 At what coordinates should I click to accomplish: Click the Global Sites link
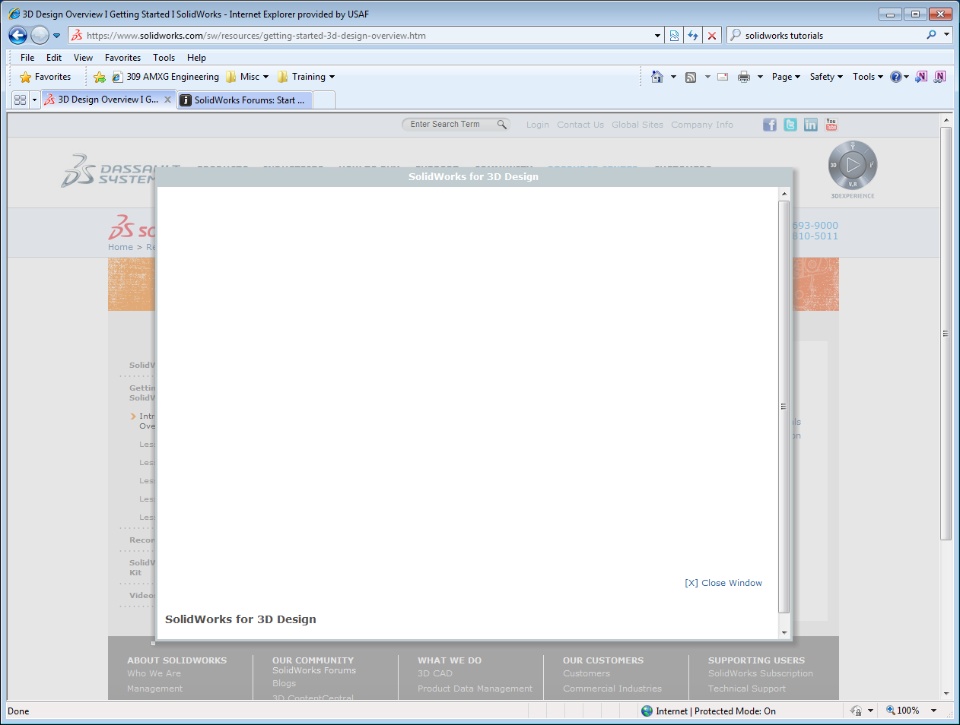pyautogui.click(x=637, y=125)
